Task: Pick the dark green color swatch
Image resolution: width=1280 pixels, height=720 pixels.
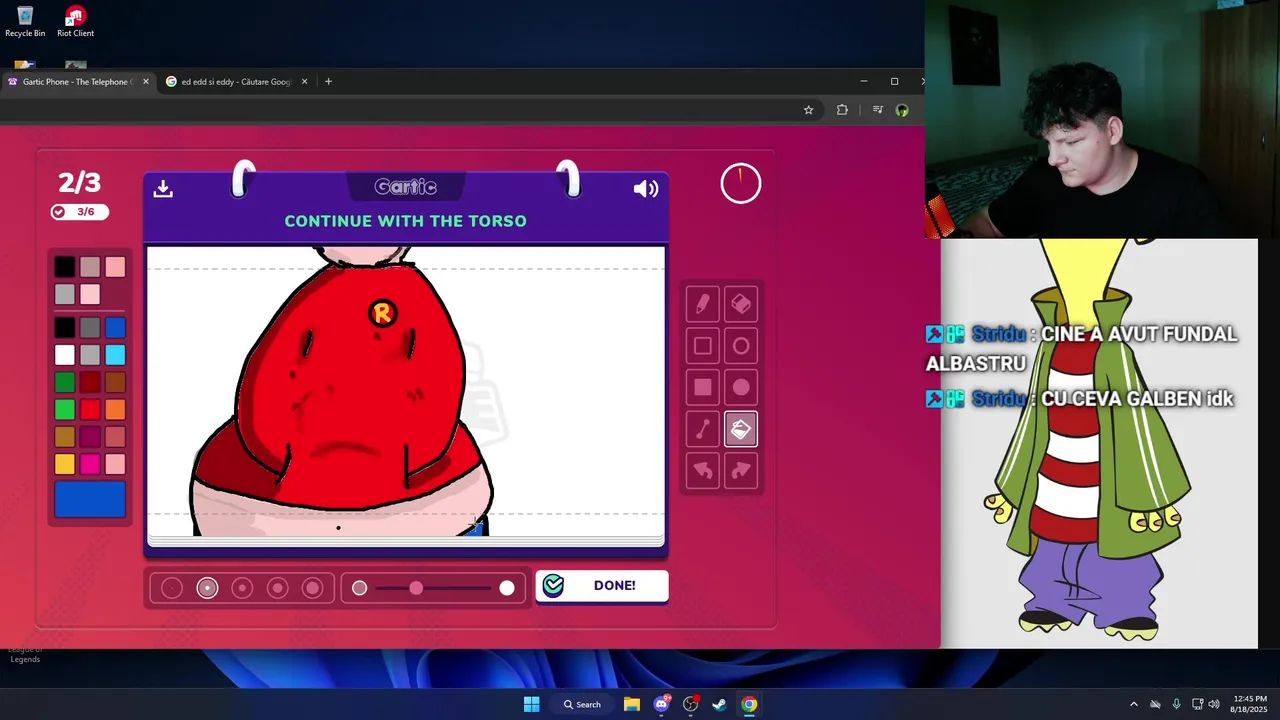Action: [x=64, y=382]
